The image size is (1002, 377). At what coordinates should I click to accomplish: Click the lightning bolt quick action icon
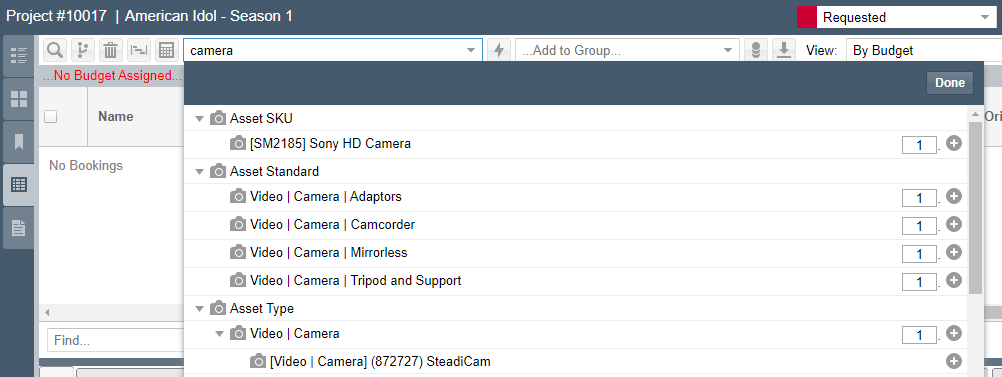499,50
